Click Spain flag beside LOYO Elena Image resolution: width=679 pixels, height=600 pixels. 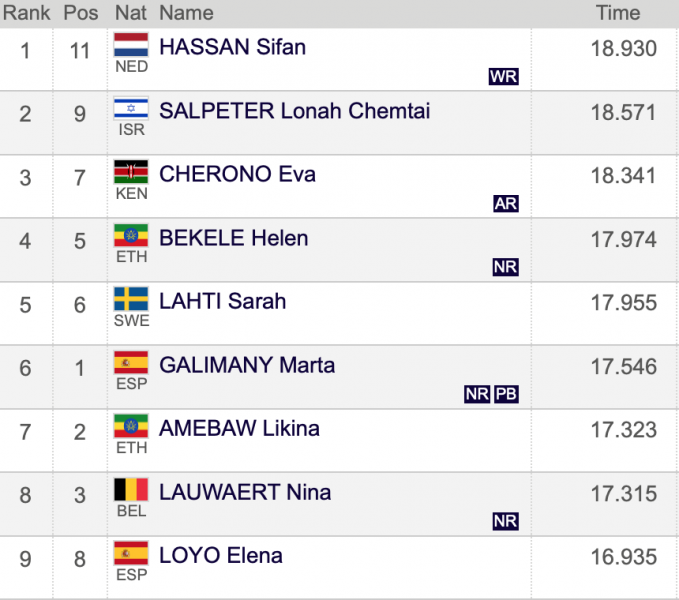(x=131, y=553)
